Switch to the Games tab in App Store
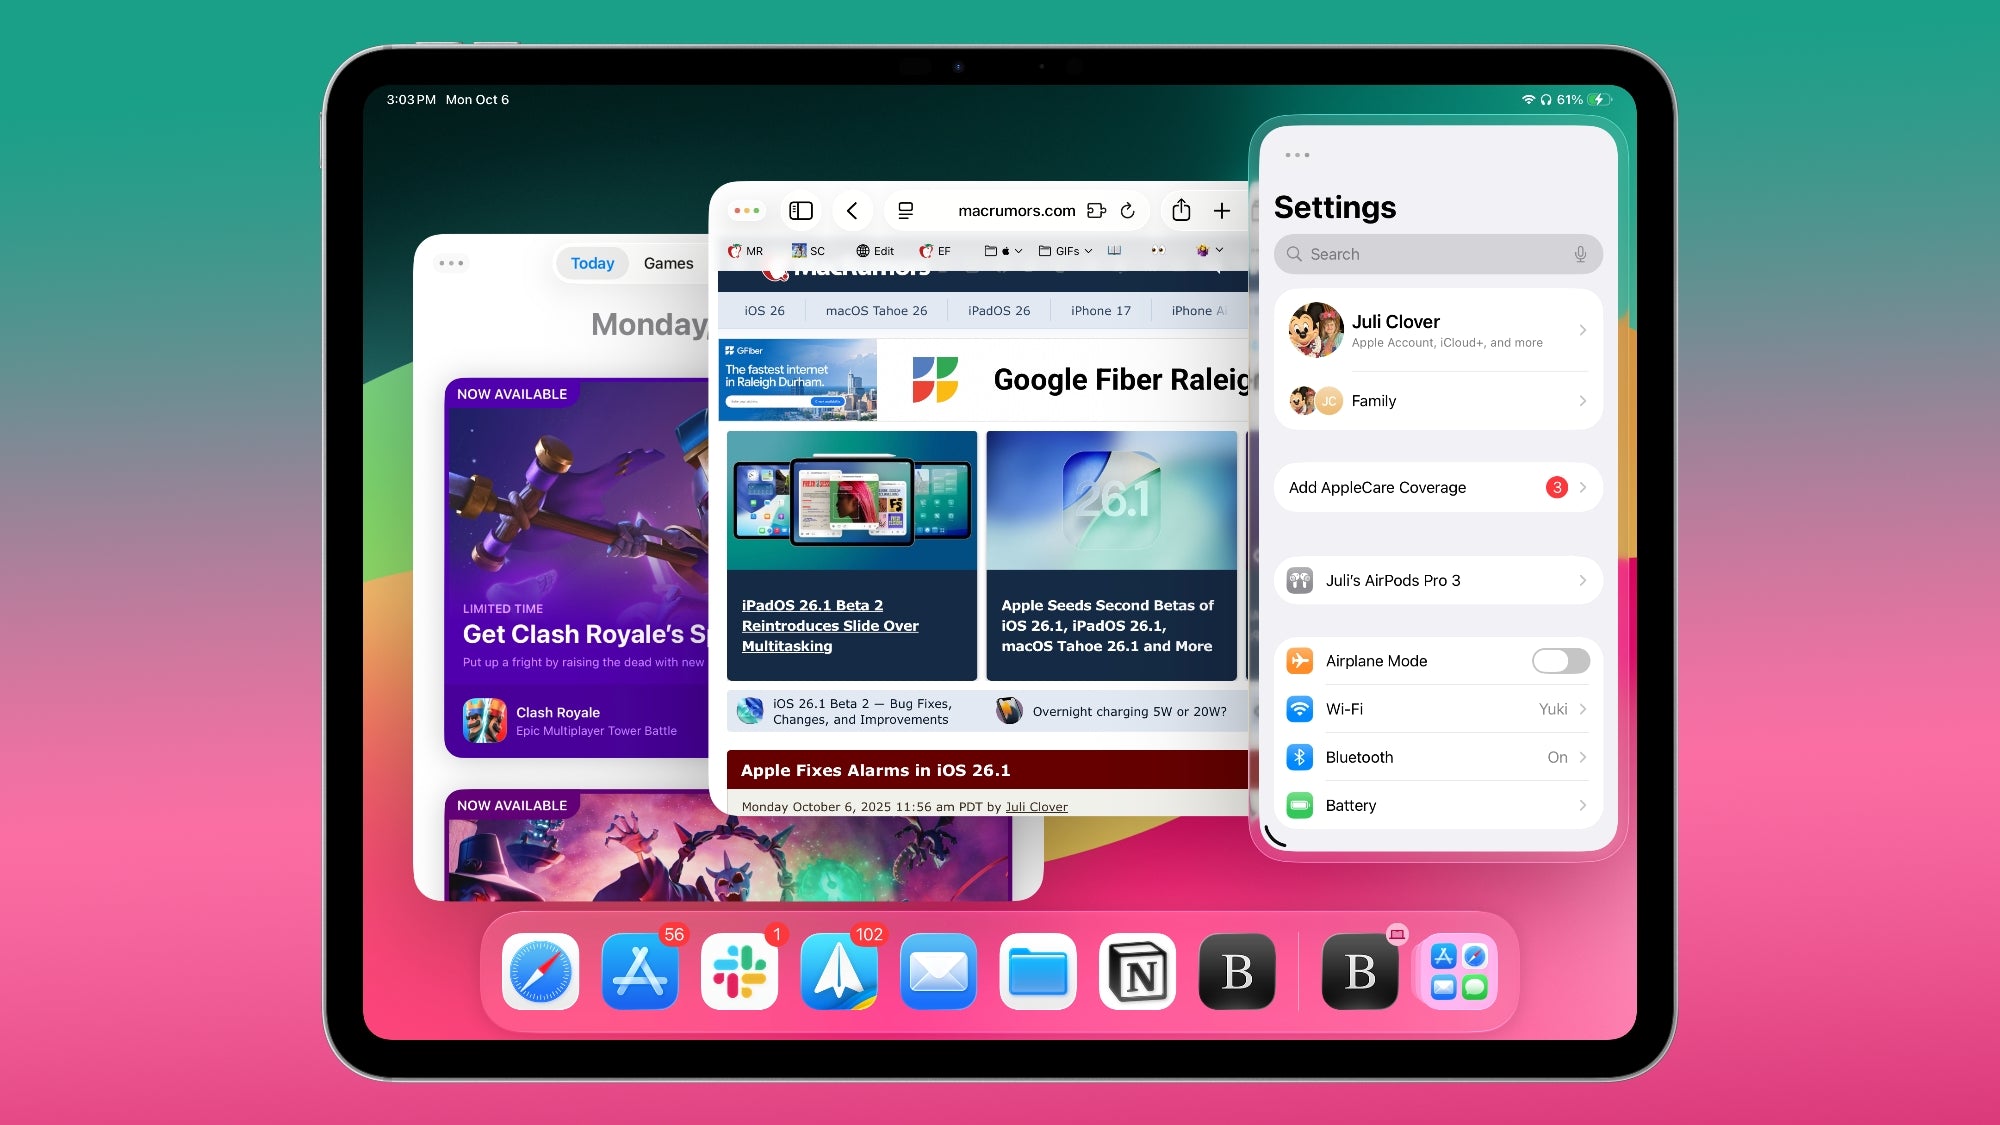2000x1125 pixels. pyautogui.click(x=668, y=263)
